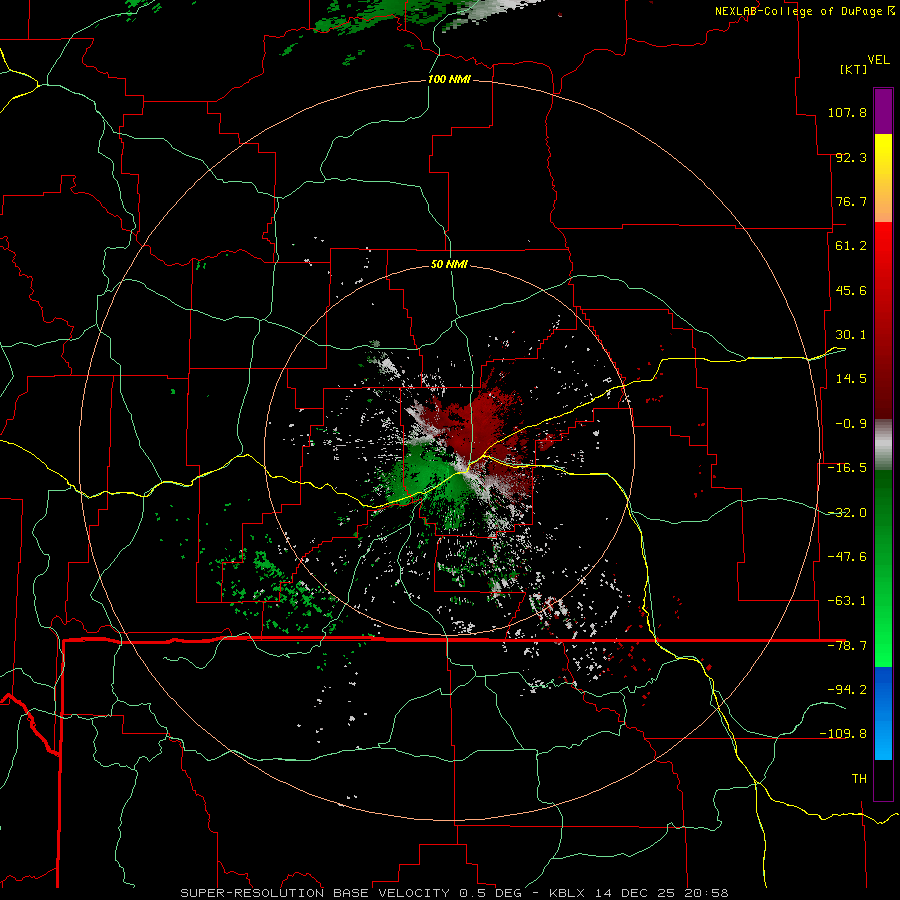The image size is (900, 900).
Task: Select the -63.1 value on velocity scale
Action: [x=847, y=601]
